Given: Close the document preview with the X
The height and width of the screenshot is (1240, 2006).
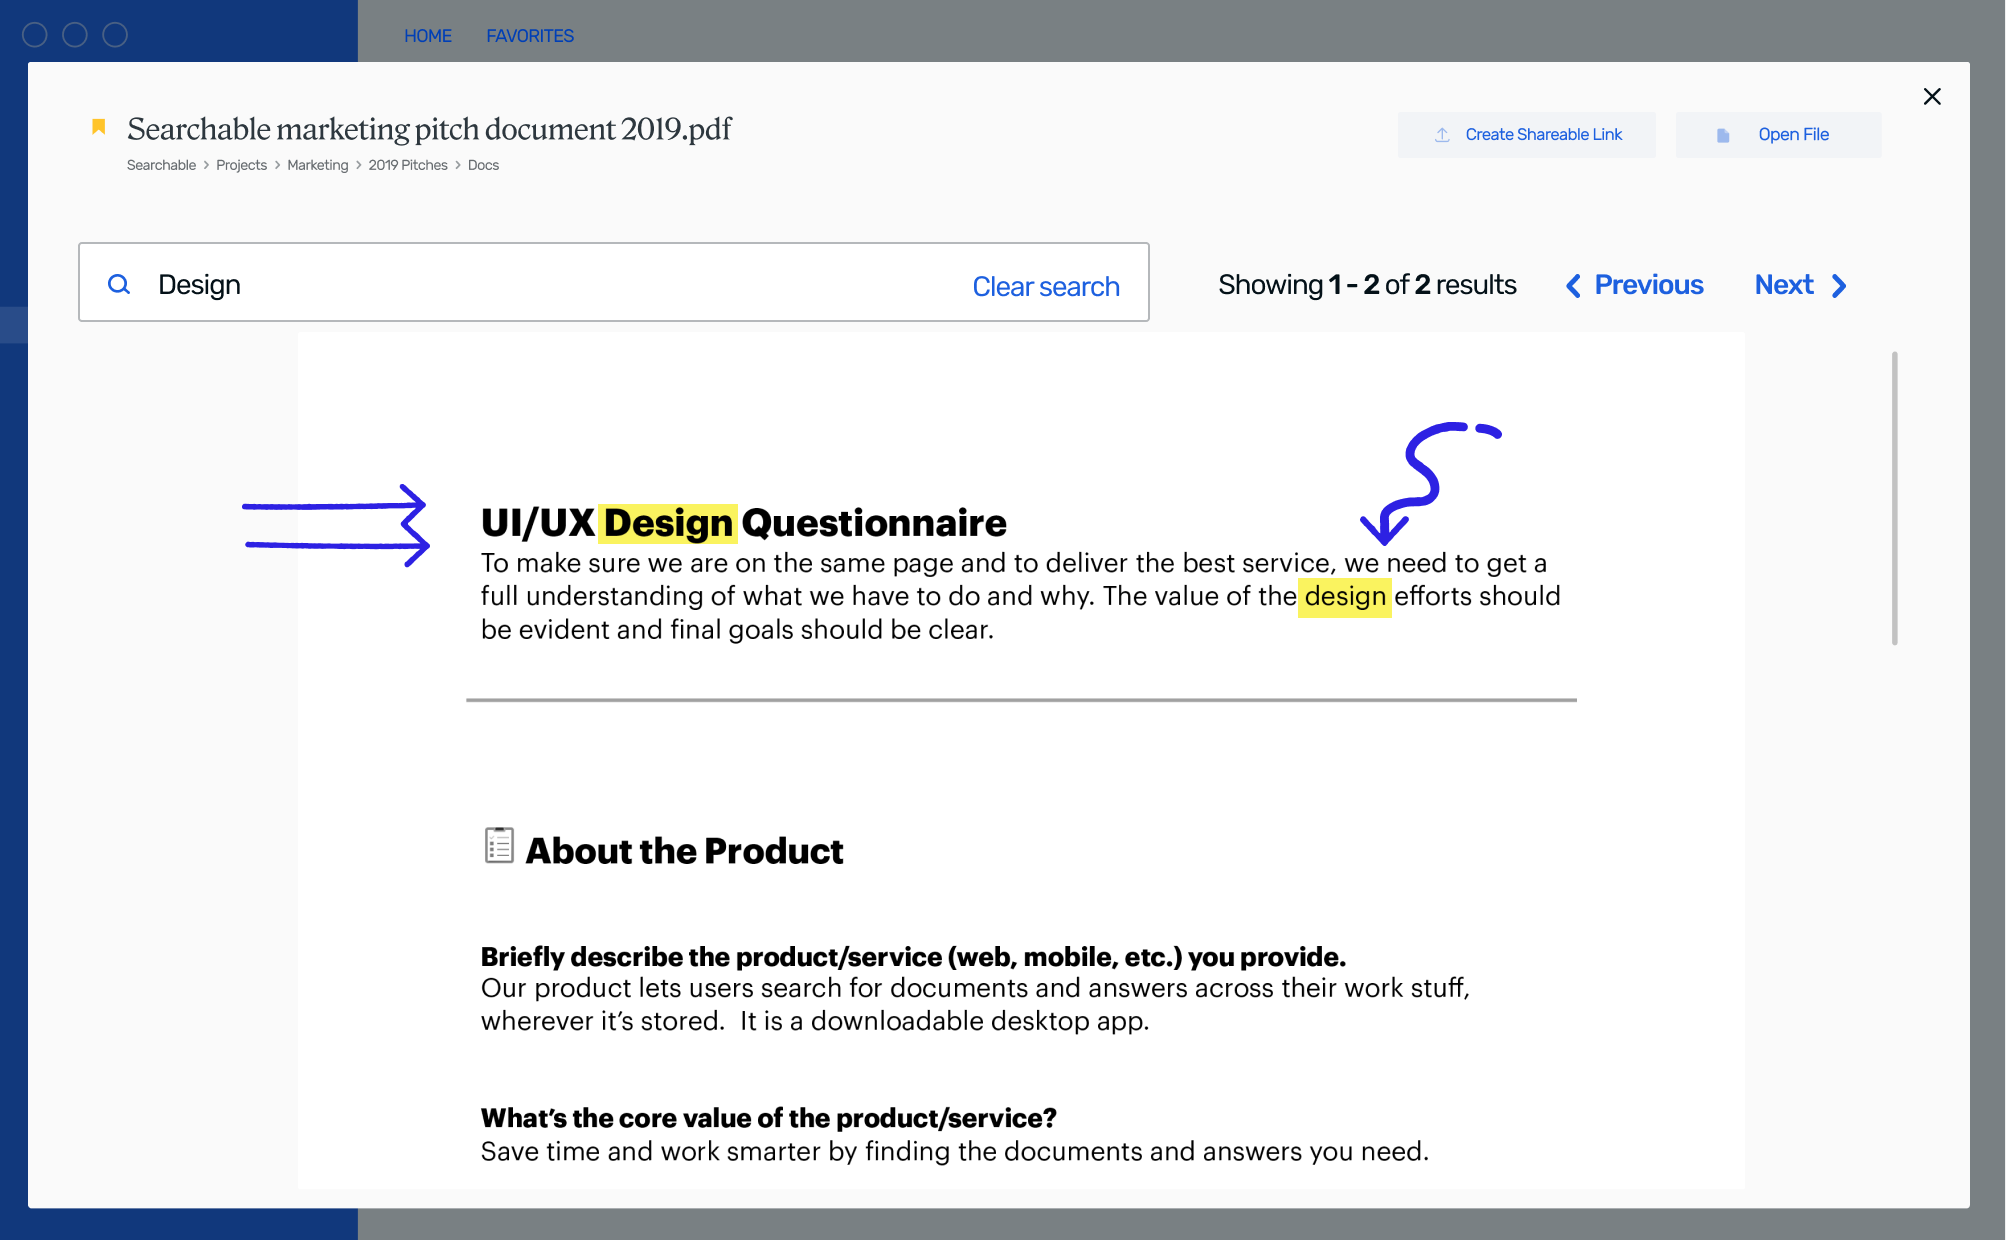Looking at the screenshot, I should coord(1932,97).
